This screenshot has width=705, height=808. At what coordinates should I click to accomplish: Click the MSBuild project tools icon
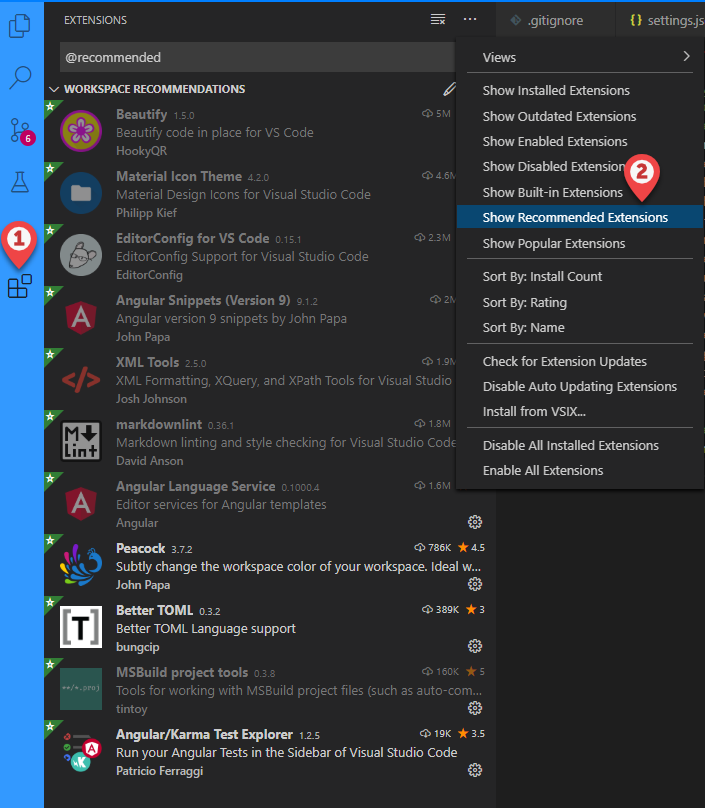[81, 689]
